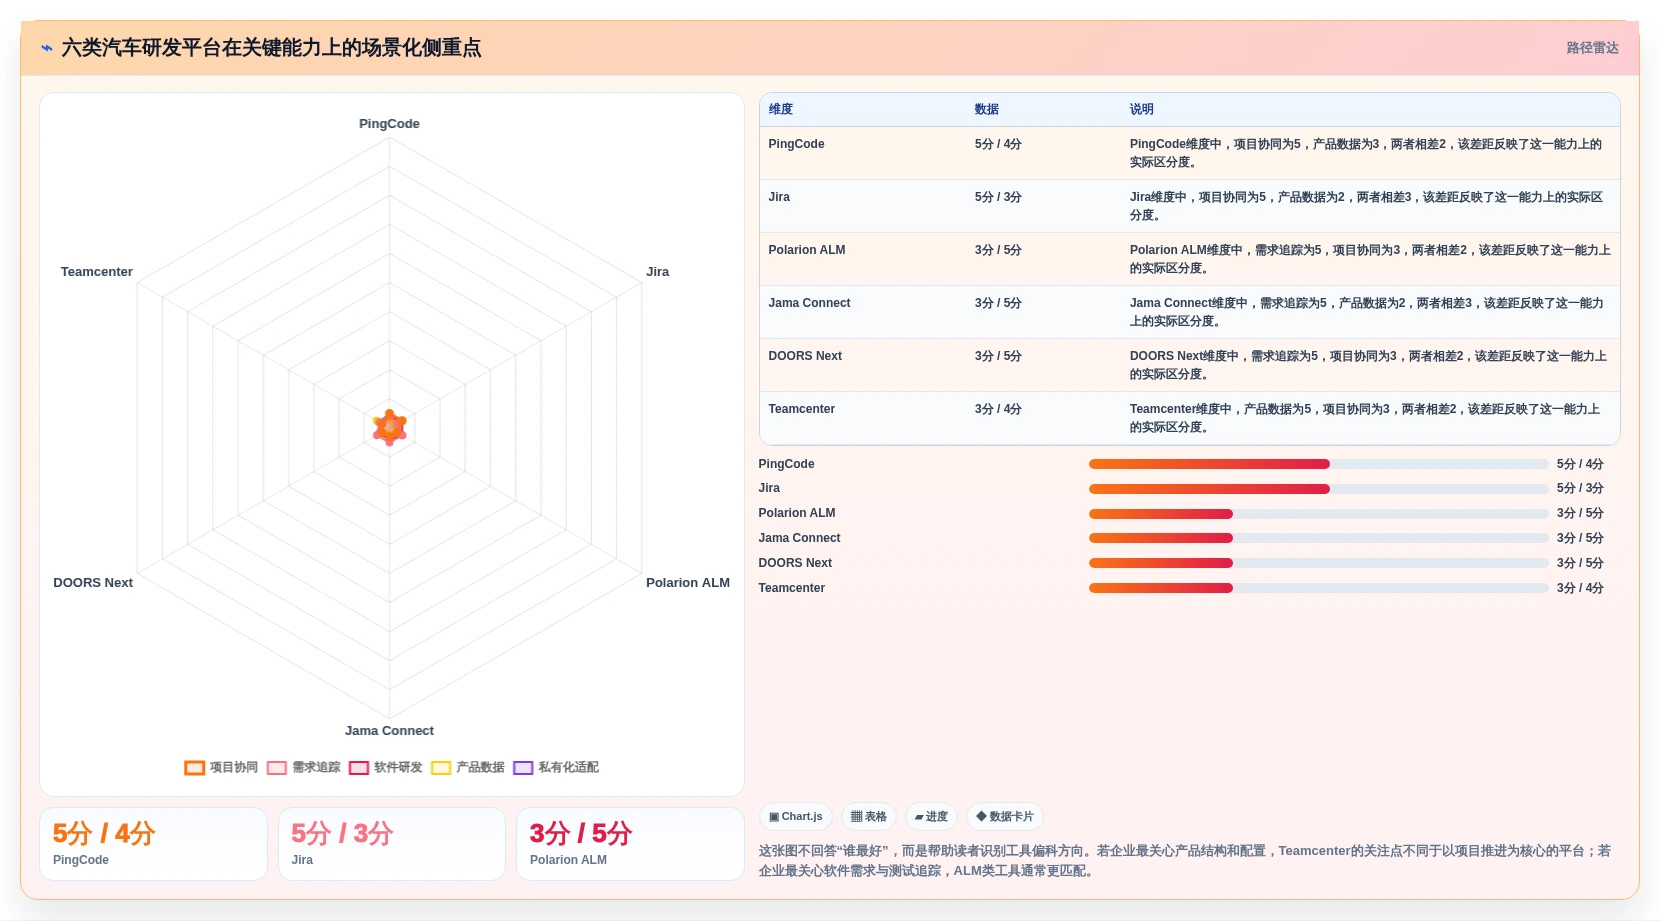Click the 数据卡片 tag with diamond icon
This screenshot has width=1660, height=921.
(x=1005, y=817)
